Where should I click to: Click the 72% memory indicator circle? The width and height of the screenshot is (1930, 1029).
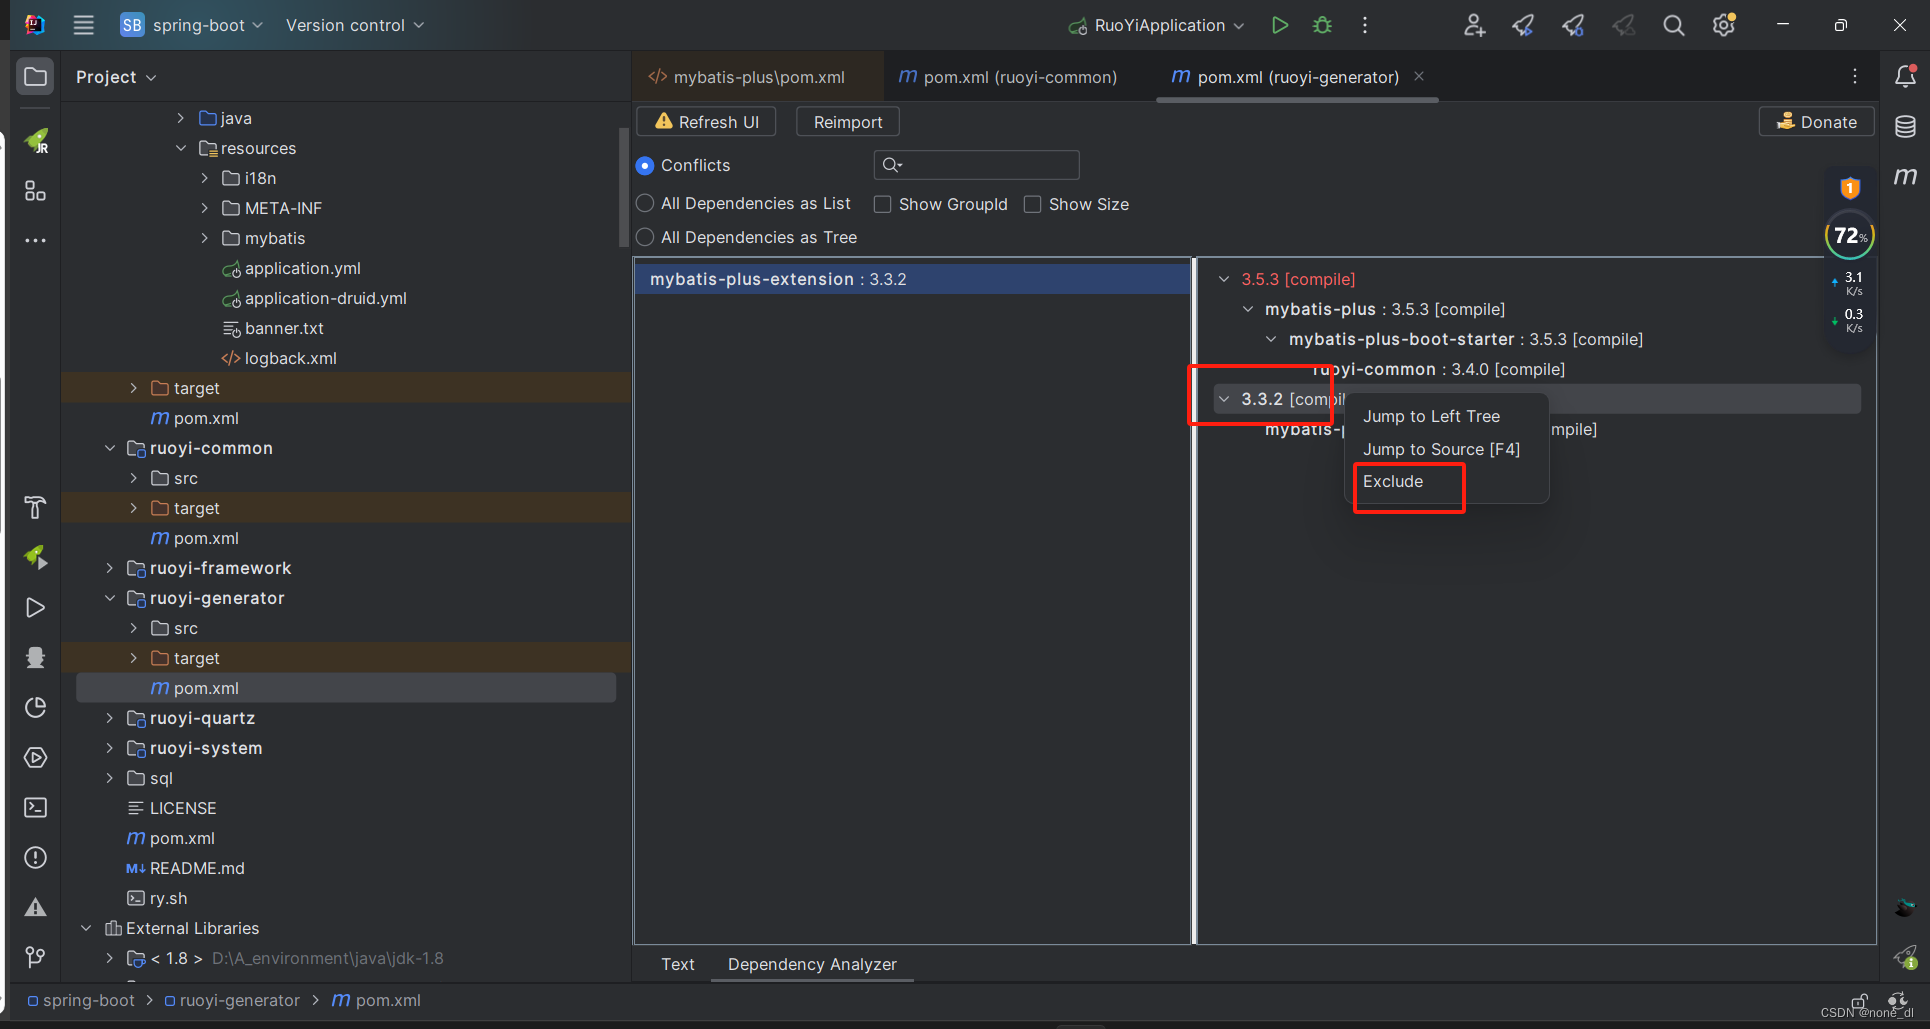pos(1849,235)
